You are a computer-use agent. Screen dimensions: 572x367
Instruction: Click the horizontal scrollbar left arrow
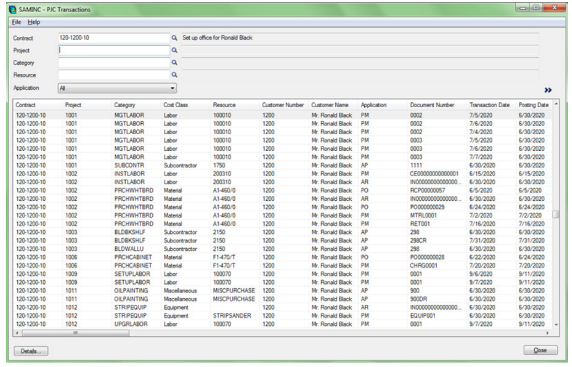click(x=17, y=333)
